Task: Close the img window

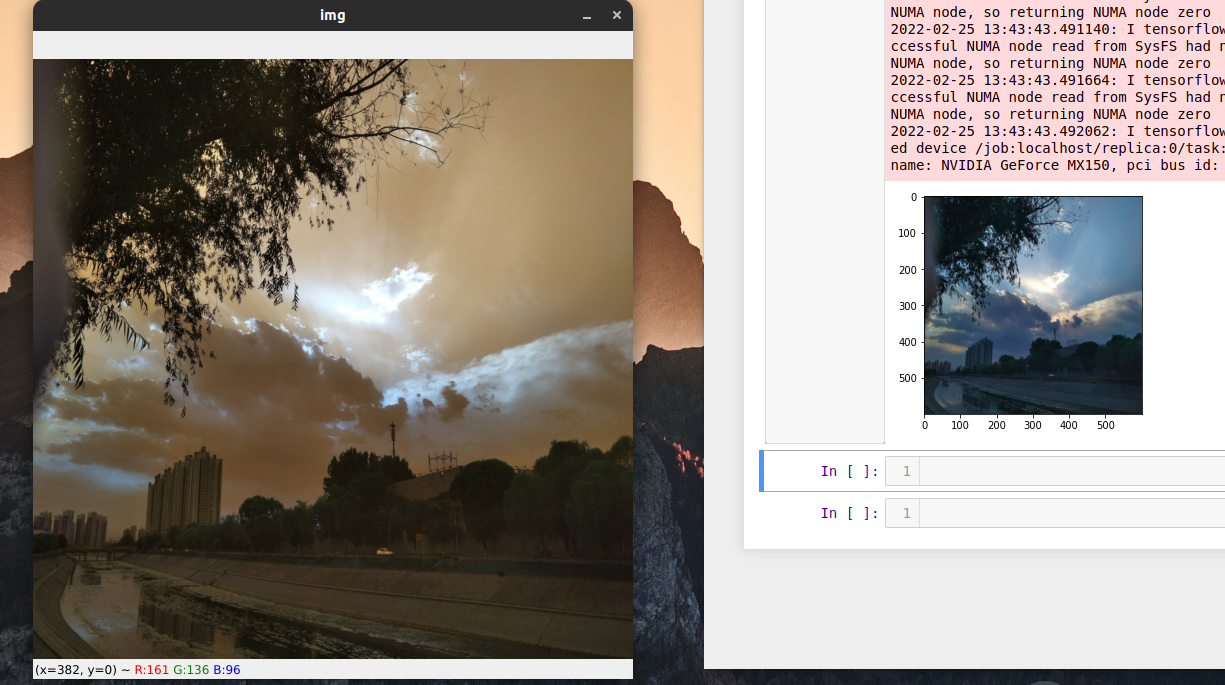Action: pos(617,15)
